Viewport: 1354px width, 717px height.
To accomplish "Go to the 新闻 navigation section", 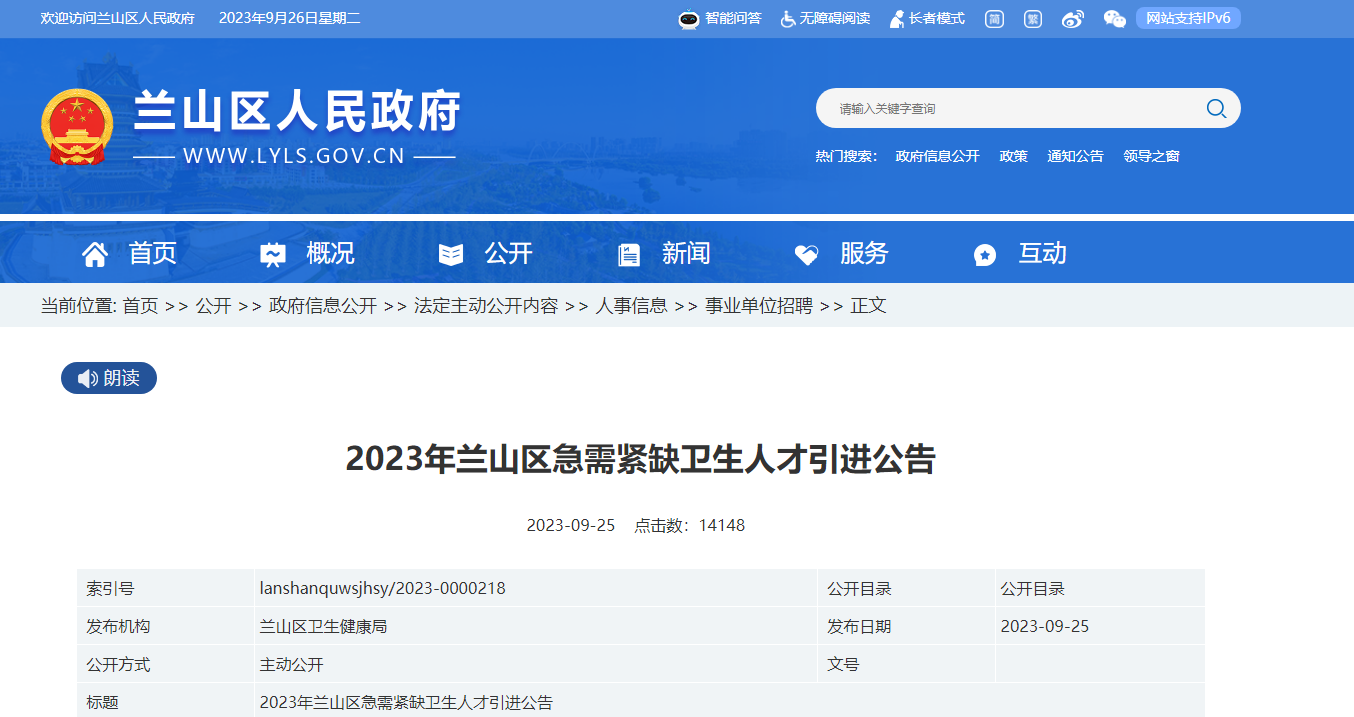I will (x=664, y=254).
